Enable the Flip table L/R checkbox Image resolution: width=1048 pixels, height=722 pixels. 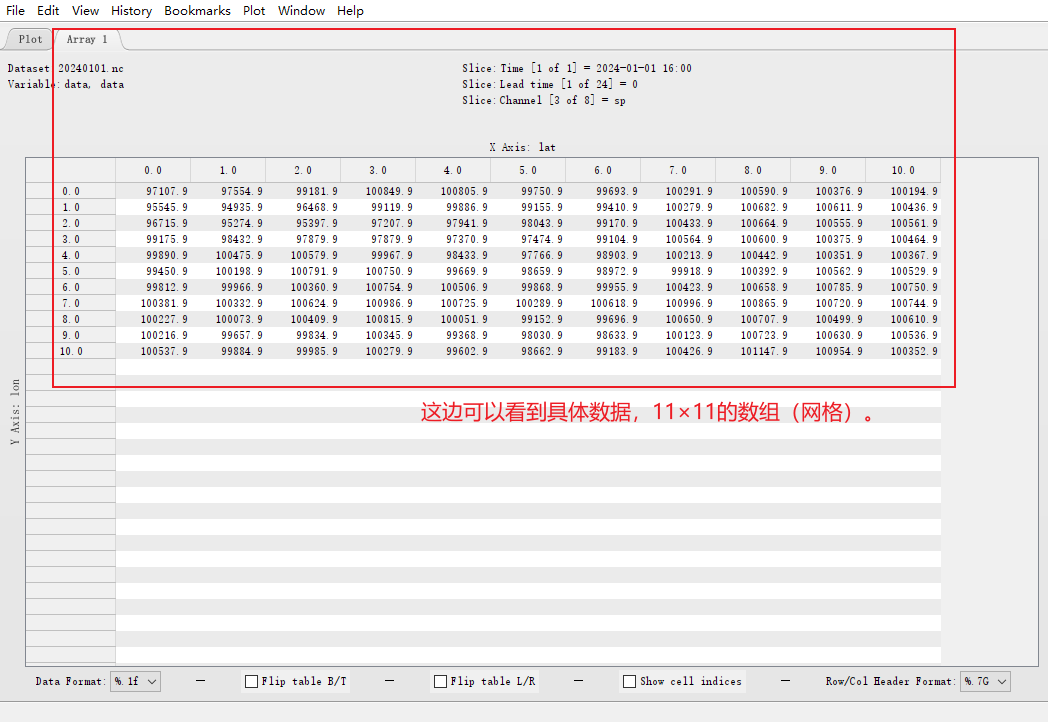(x=440, y=681)
